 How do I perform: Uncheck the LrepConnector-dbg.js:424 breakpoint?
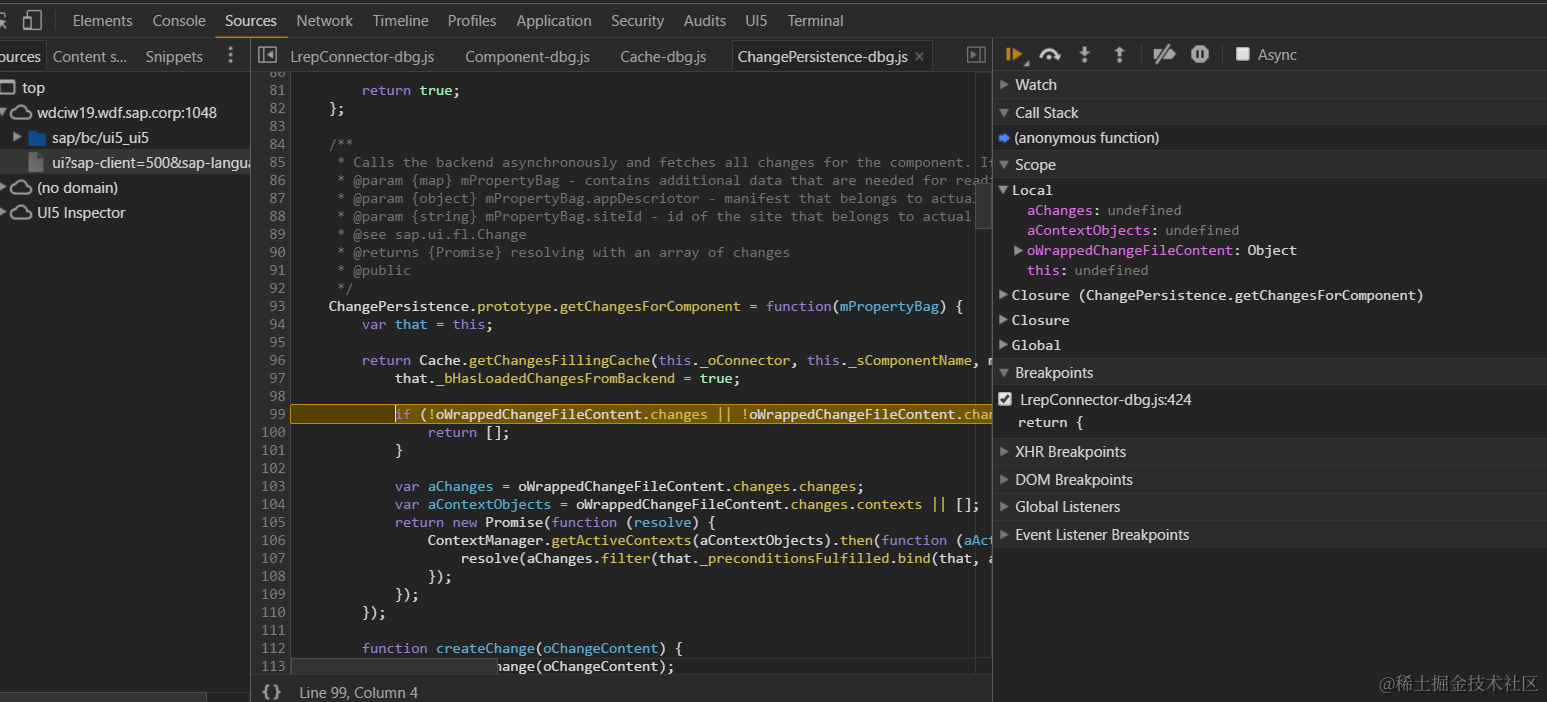point(1005,399)
